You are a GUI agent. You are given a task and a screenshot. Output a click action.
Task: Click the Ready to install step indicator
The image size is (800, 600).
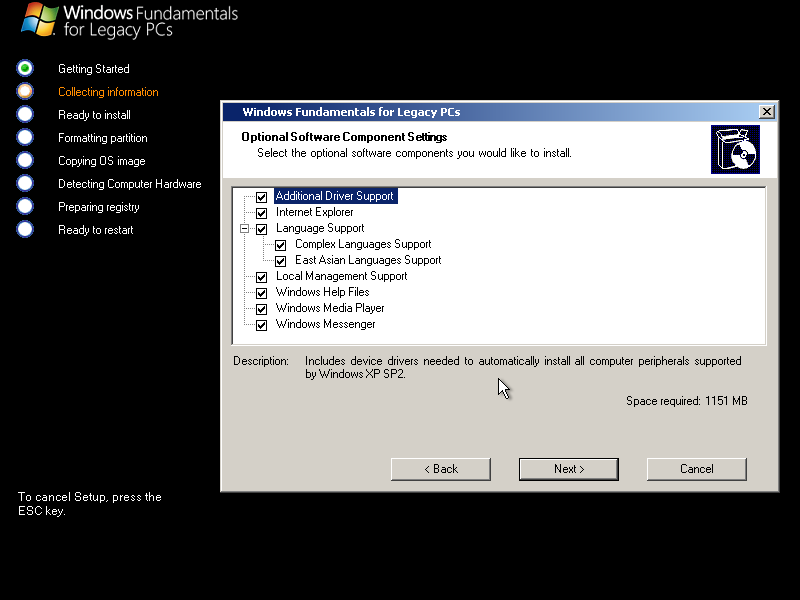point(25,114)
